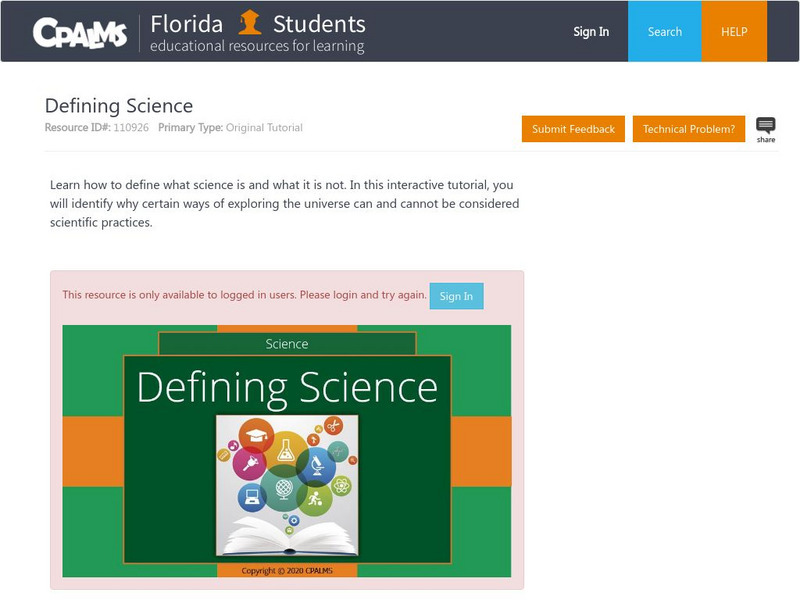Select the scissors icon in the artwork
Viewport: 800px width, 600px height.
click(x=333, y=426)
